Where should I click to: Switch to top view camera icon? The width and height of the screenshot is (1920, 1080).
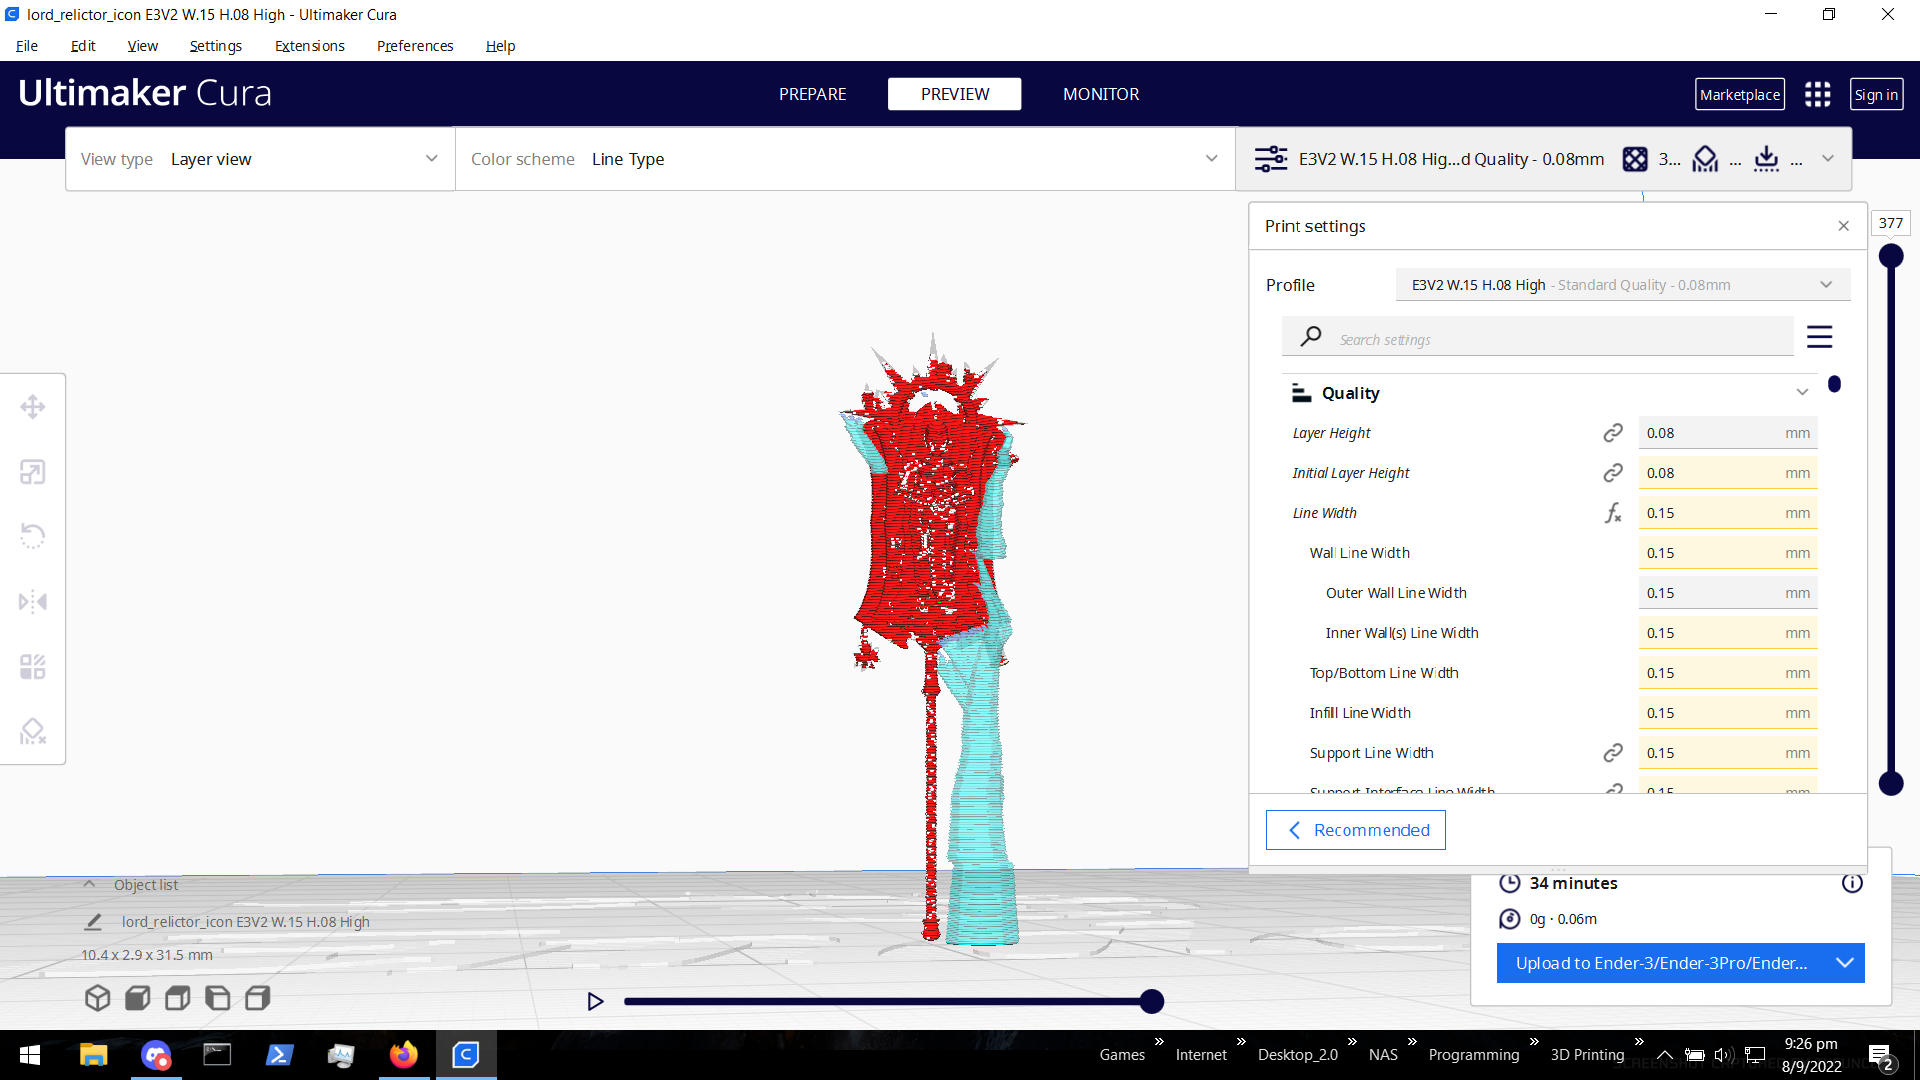[178, 998]
